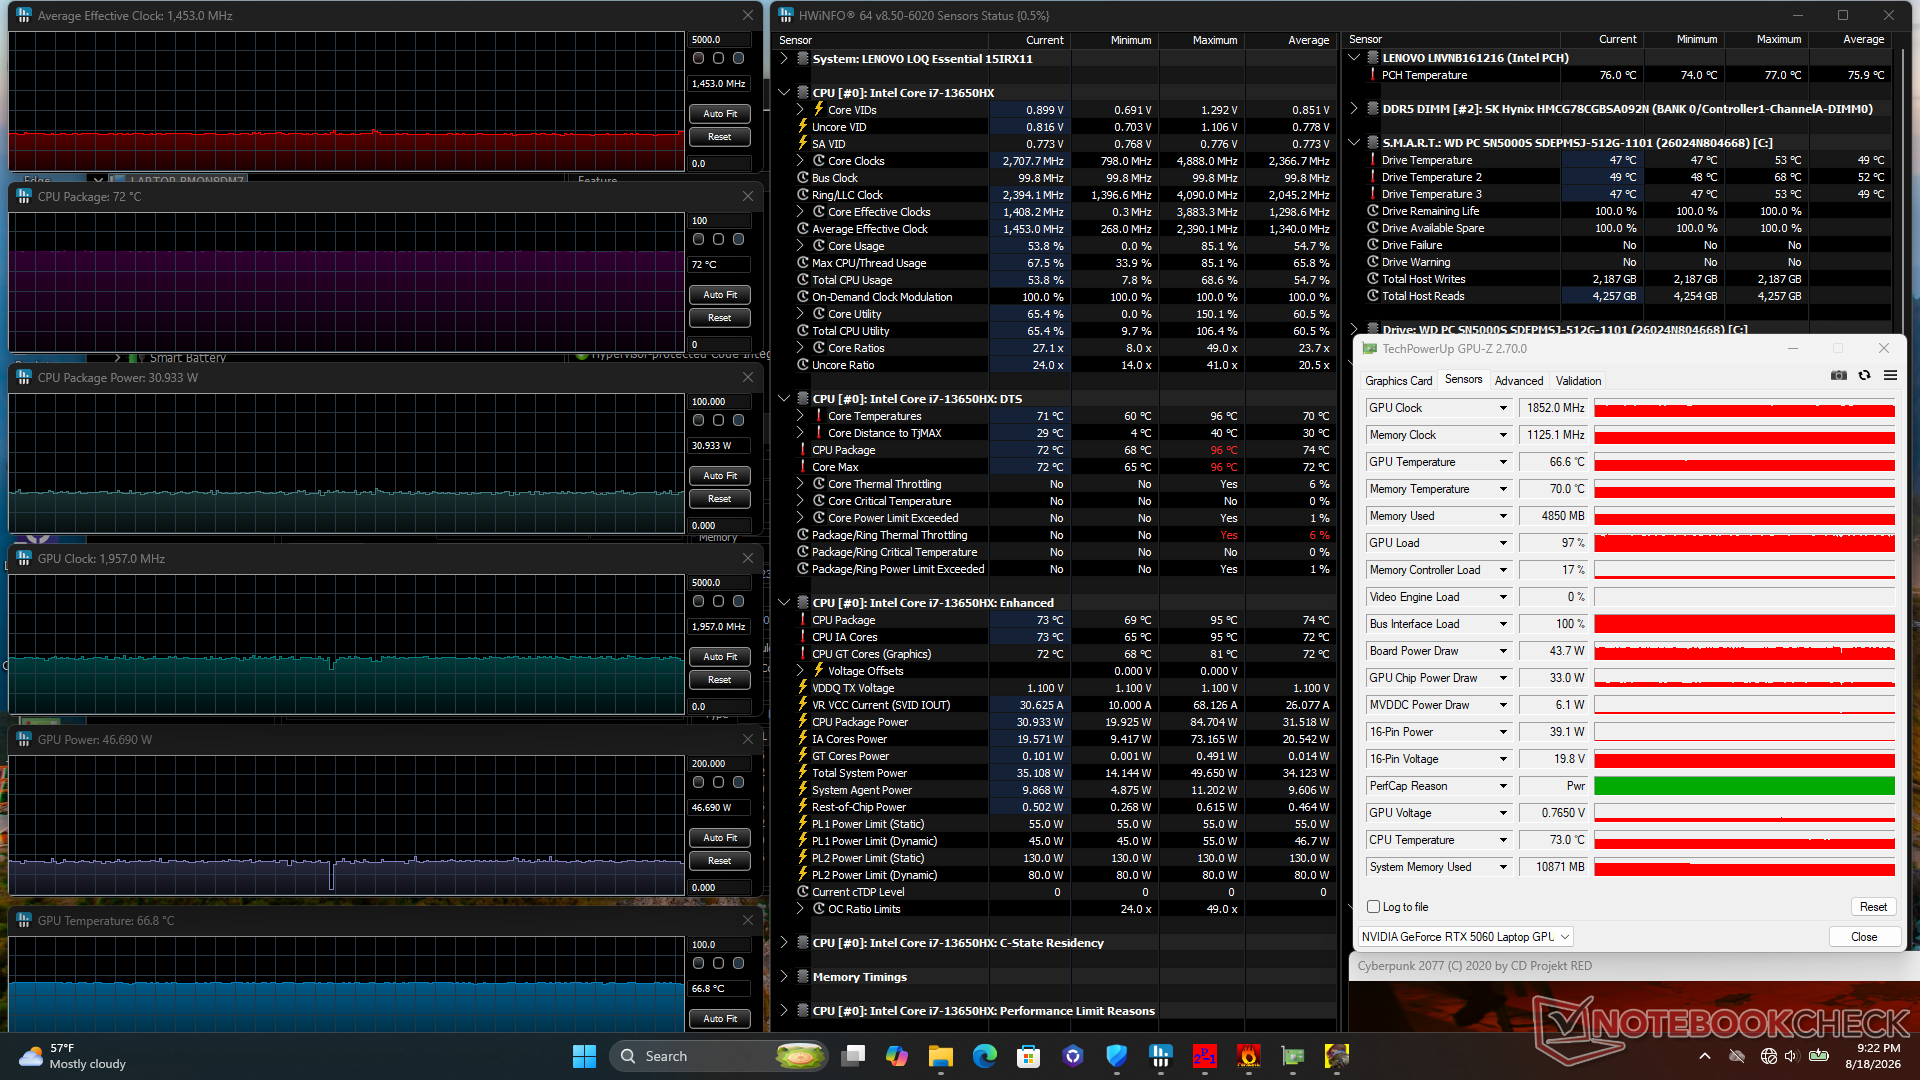Open network status from the system tray
Image resolution: width=1920 pixels, height=1080 pixels.
(x=1768, y=1056)
